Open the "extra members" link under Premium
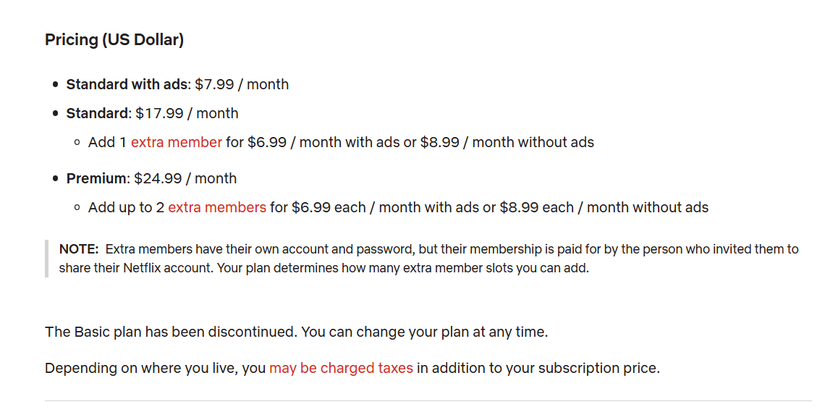This screenshot has width=825, height=413. click(217, 208)
